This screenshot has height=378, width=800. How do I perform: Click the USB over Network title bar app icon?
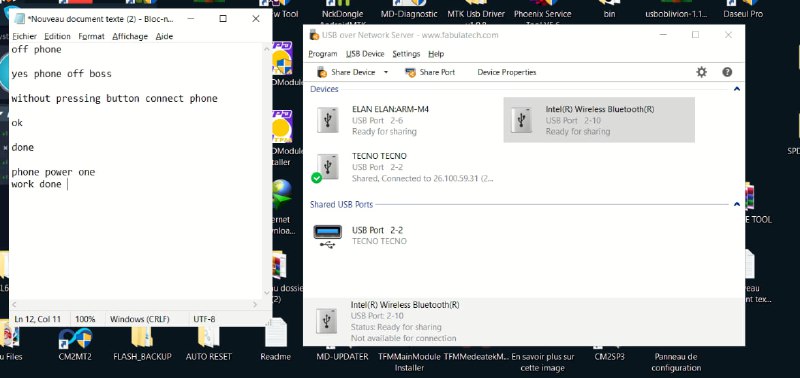pos(314,35)
